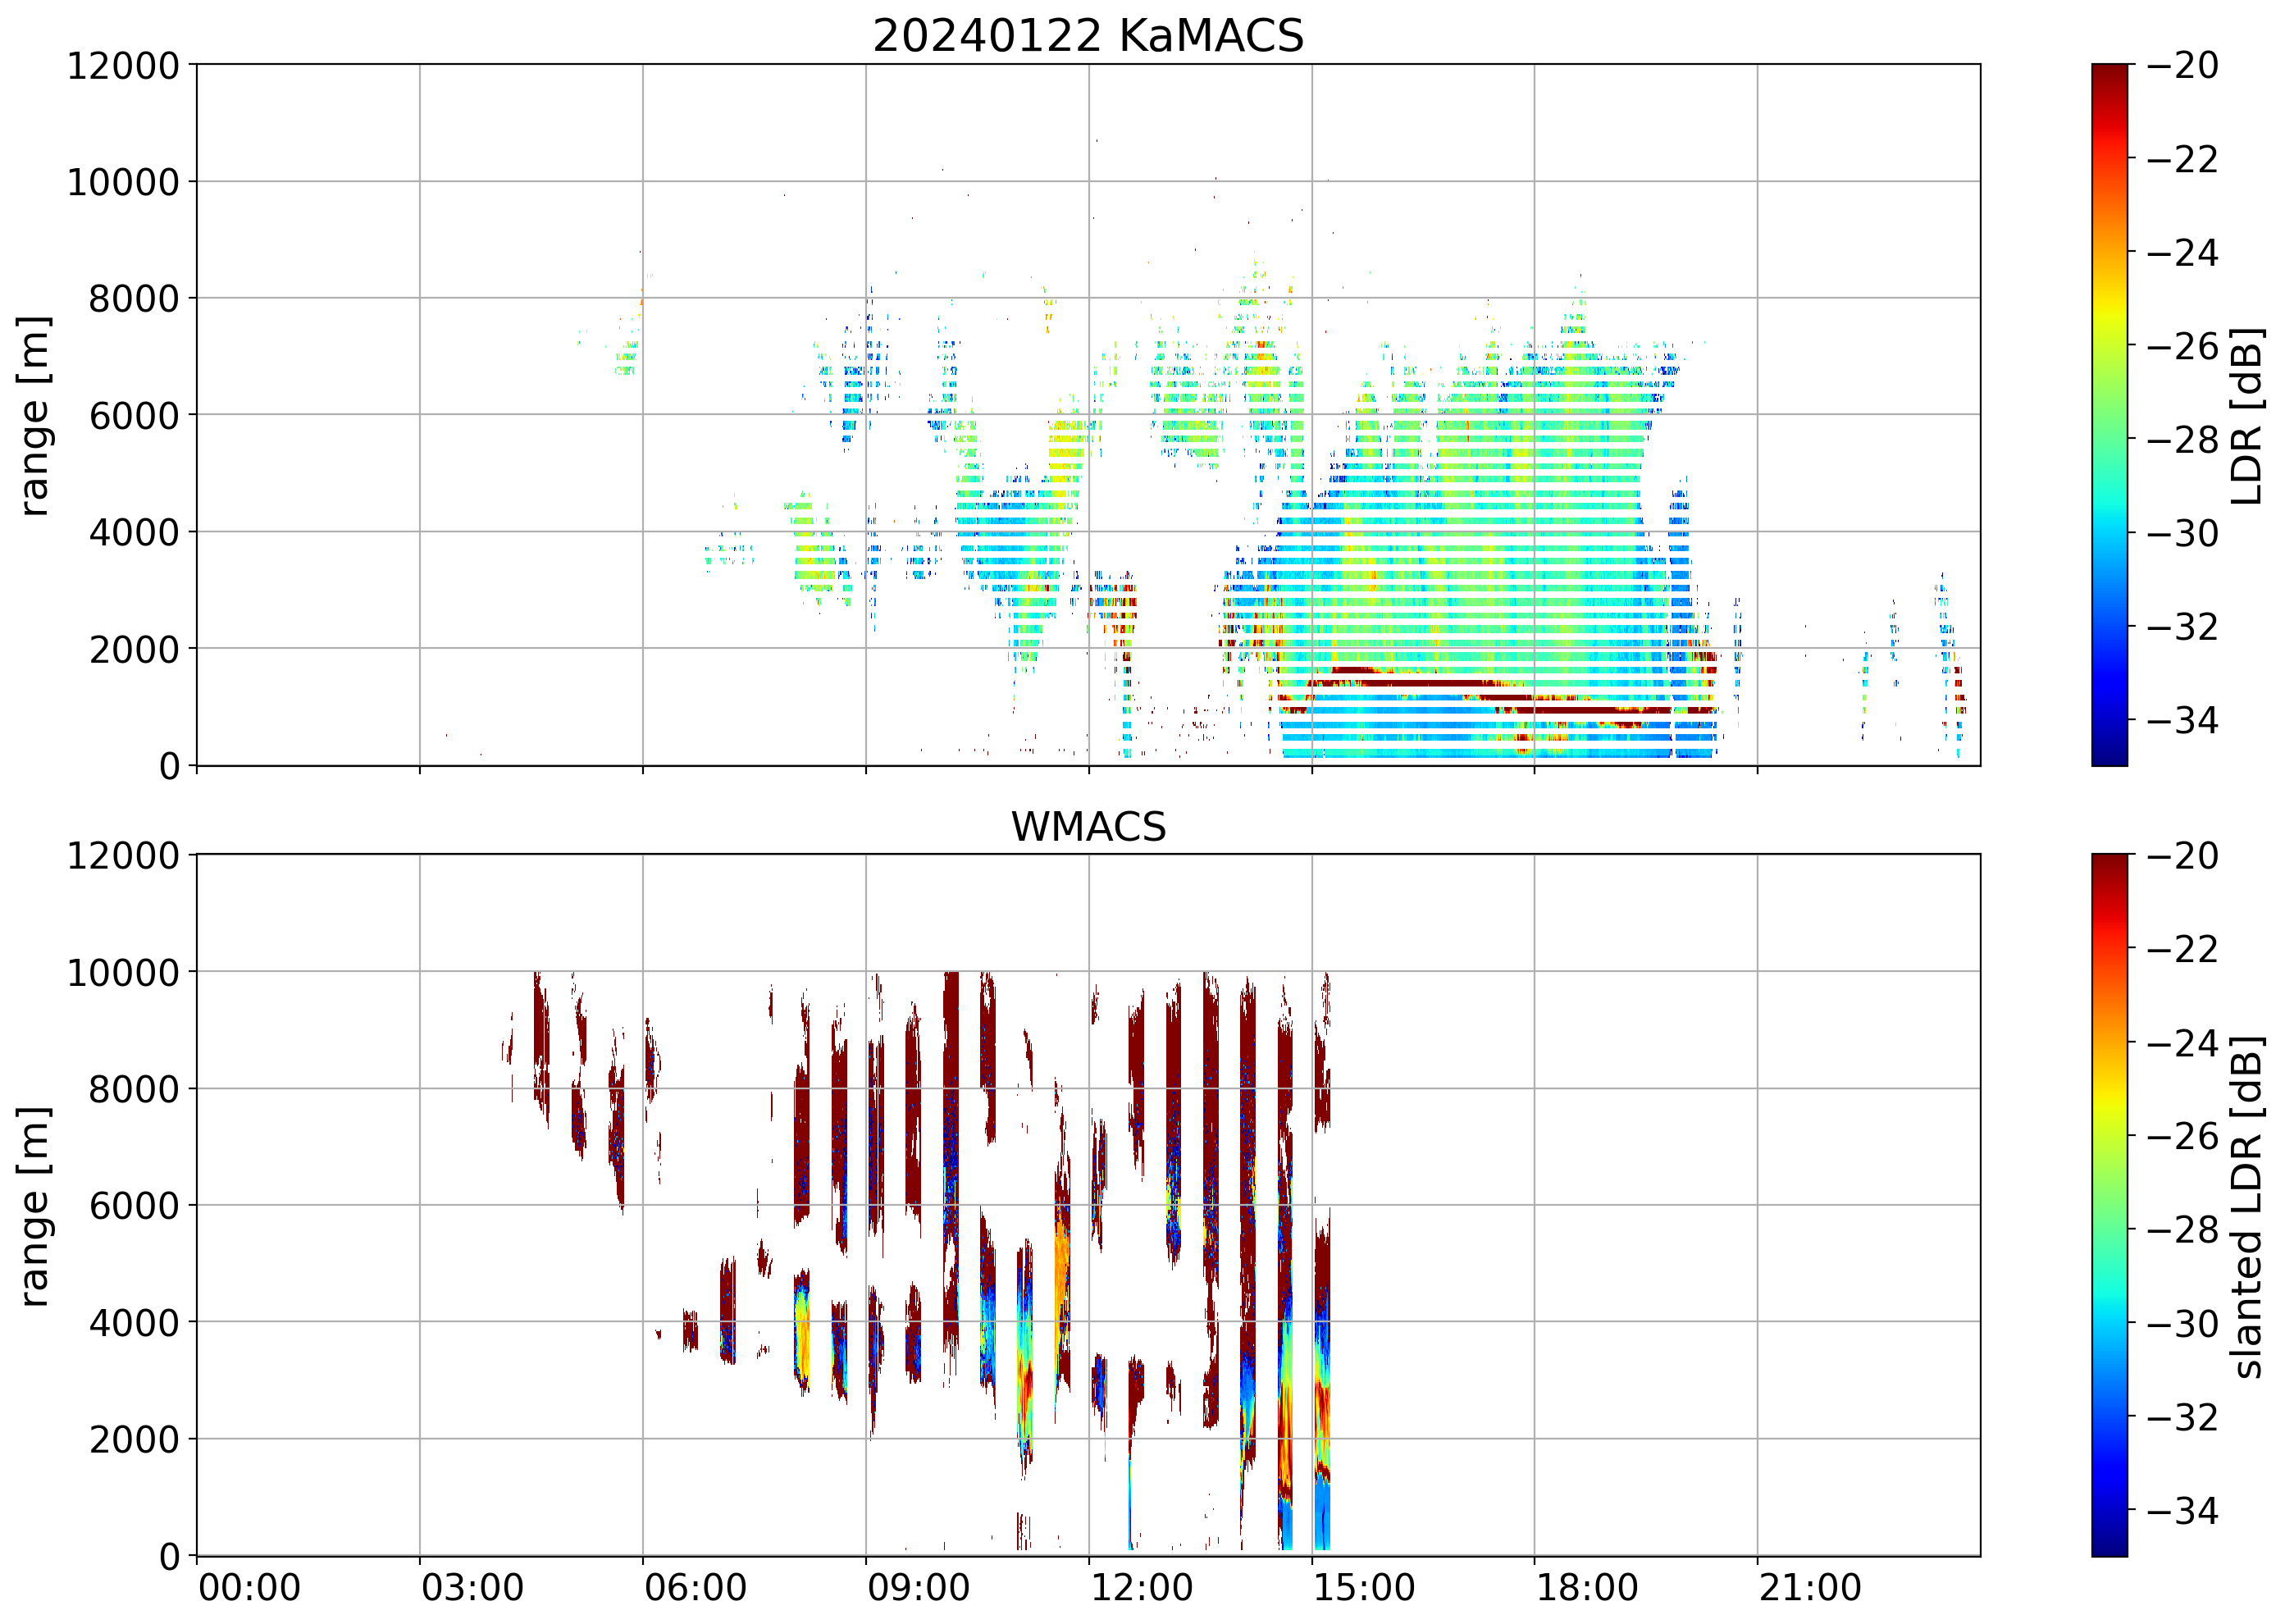Click the '00:00' x-axis tick label
The width and height of the screenshot is (2285, 1624).
[249, 1588]
